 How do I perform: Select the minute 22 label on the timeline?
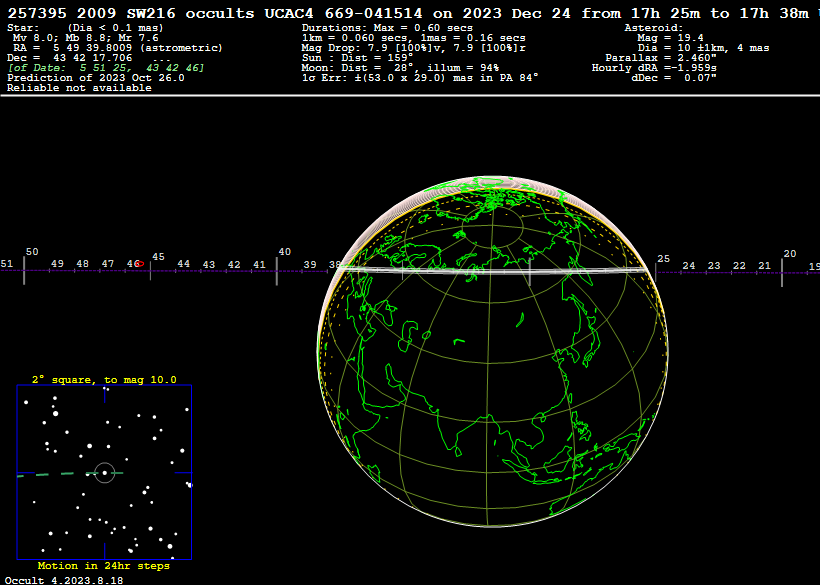tap(739, 266)
